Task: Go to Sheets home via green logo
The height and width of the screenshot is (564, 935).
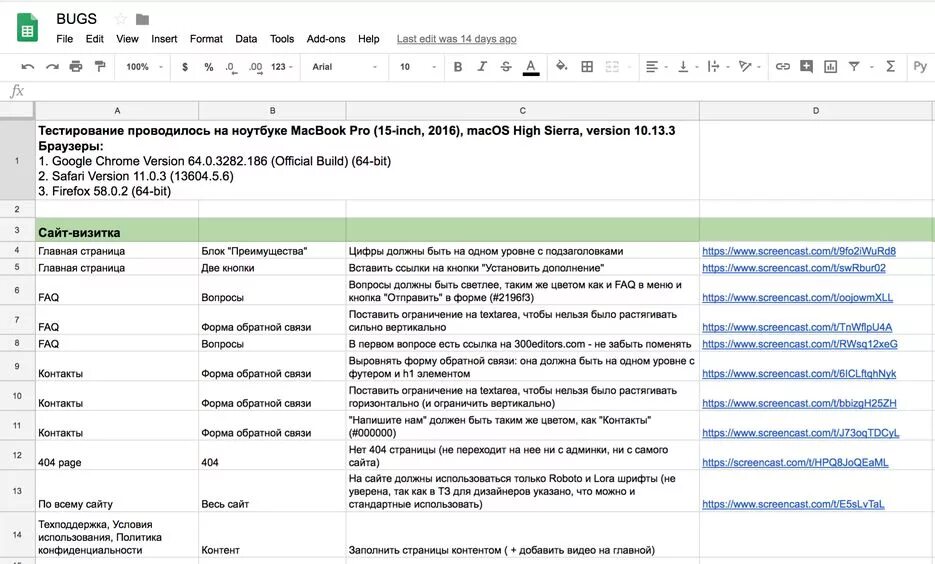Action: click(x=27, y=29)
